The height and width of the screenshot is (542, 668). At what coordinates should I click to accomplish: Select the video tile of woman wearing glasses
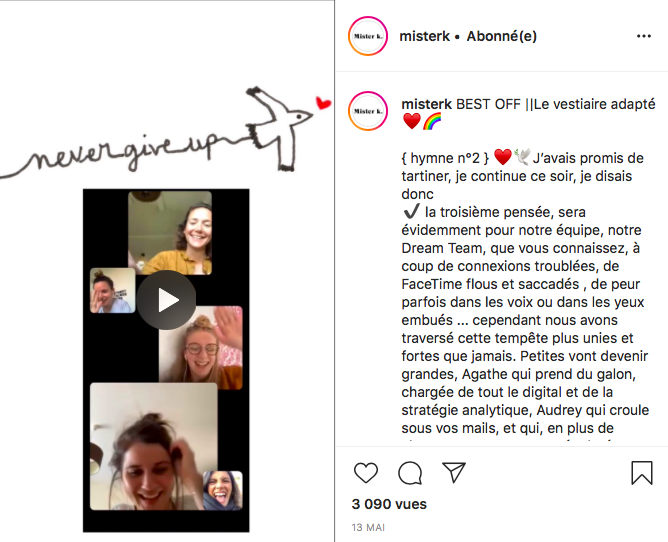click(x=201, y=347)
